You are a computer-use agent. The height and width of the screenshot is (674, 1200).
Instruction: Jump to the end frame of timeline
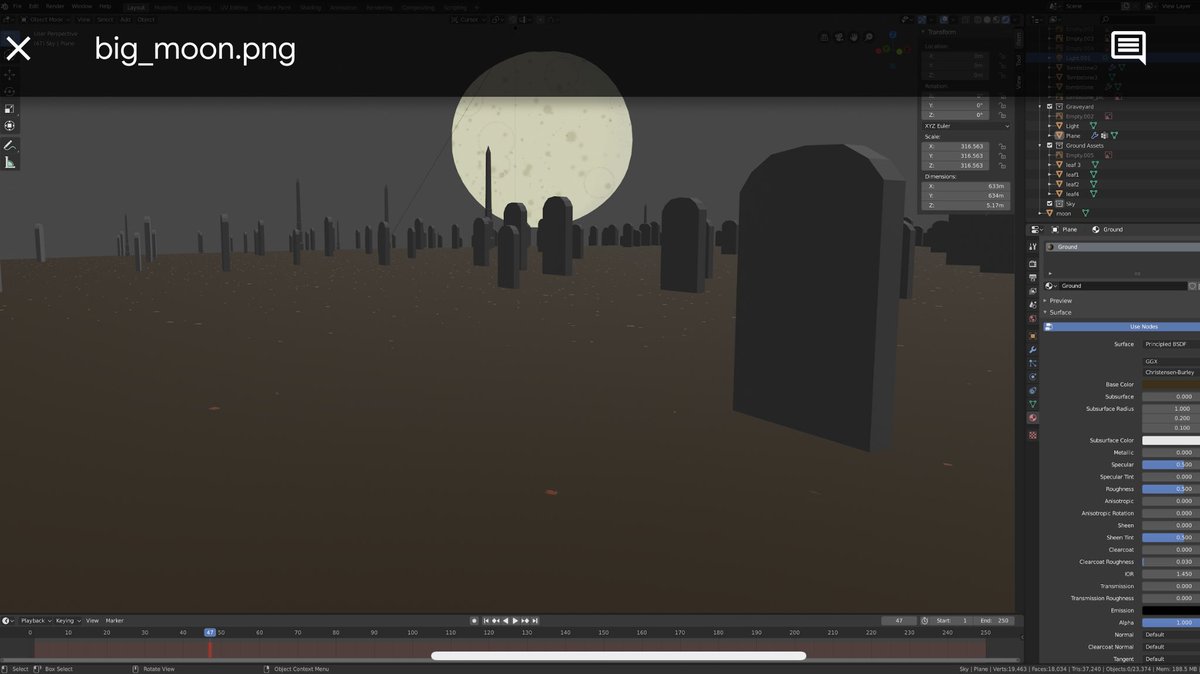(x=535, y=621)
